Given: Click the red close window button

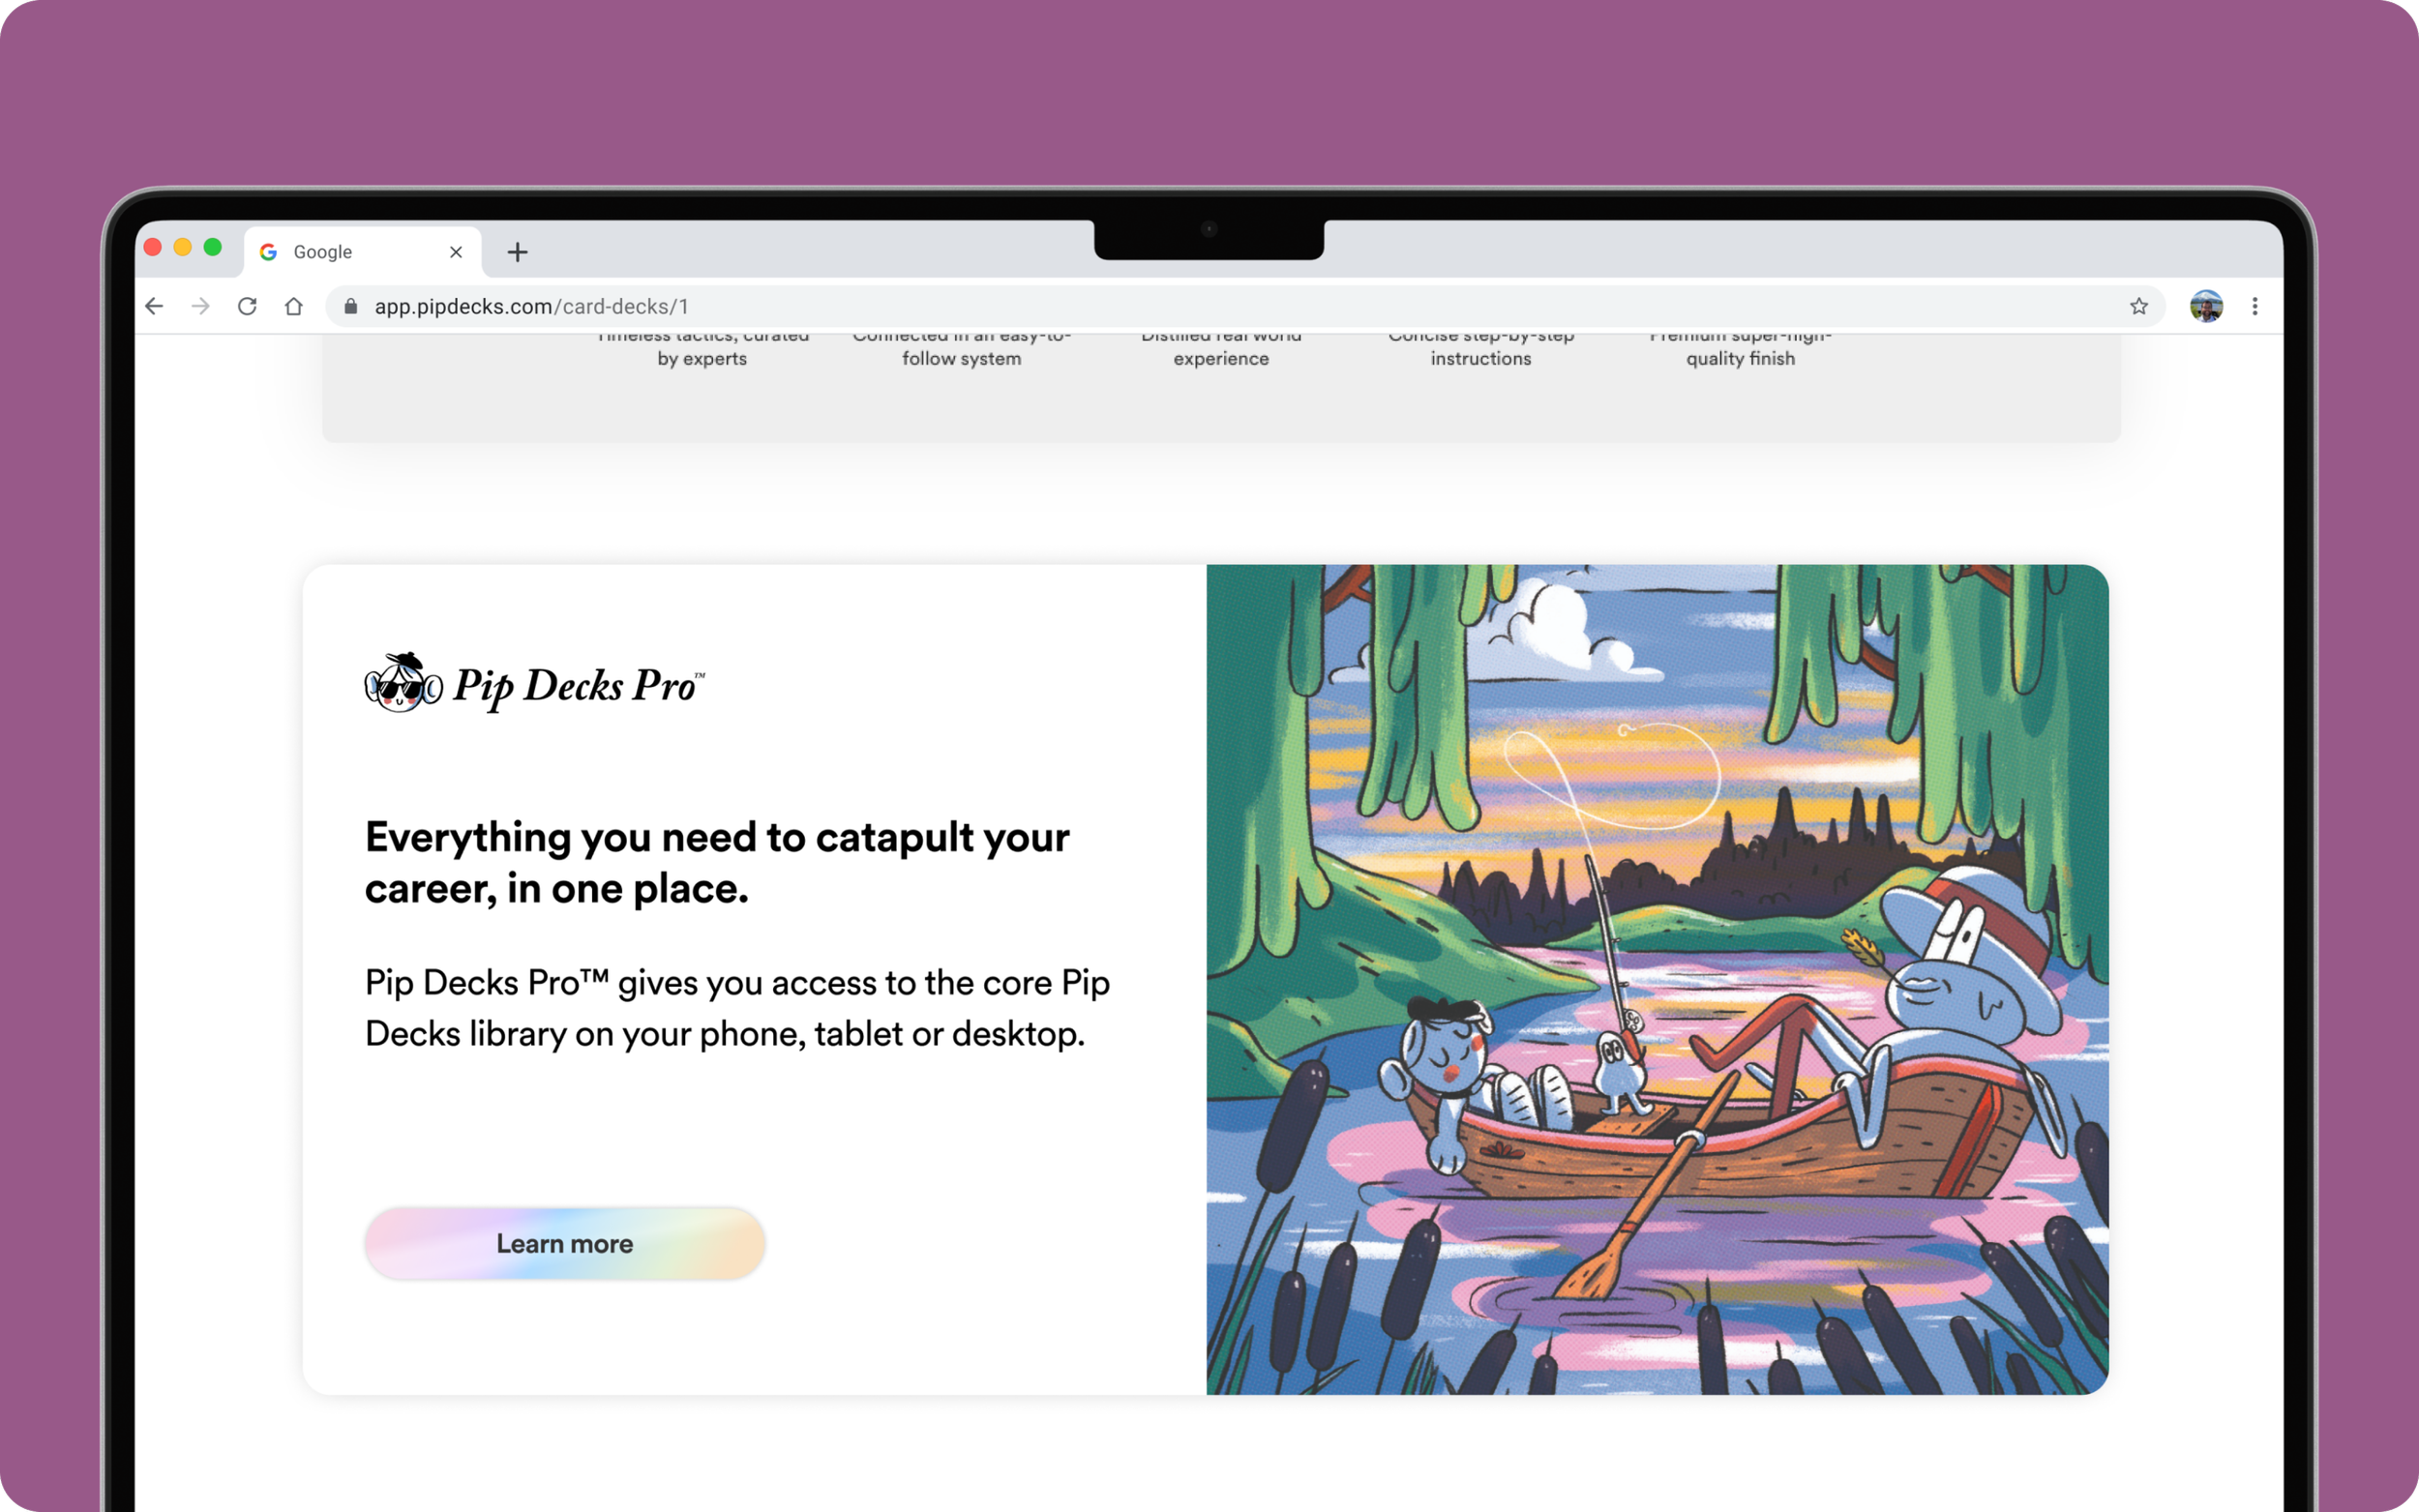Looking at the screenshot, I should click(153, 247).
